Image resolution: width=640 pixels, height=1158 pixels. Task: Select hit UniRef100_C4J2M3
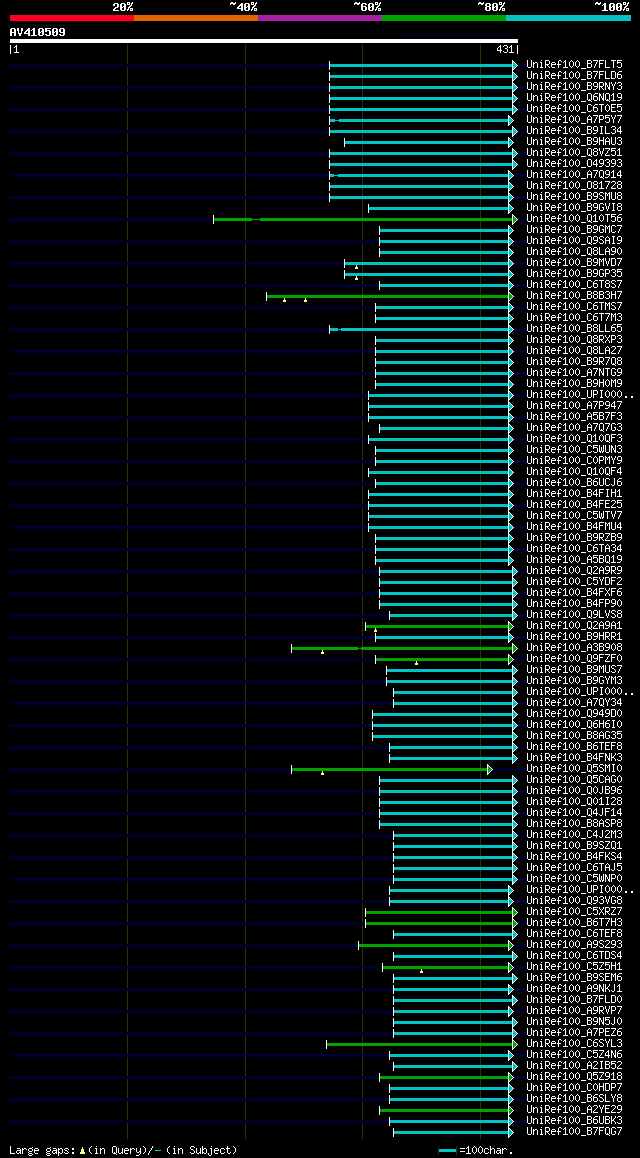574,835
